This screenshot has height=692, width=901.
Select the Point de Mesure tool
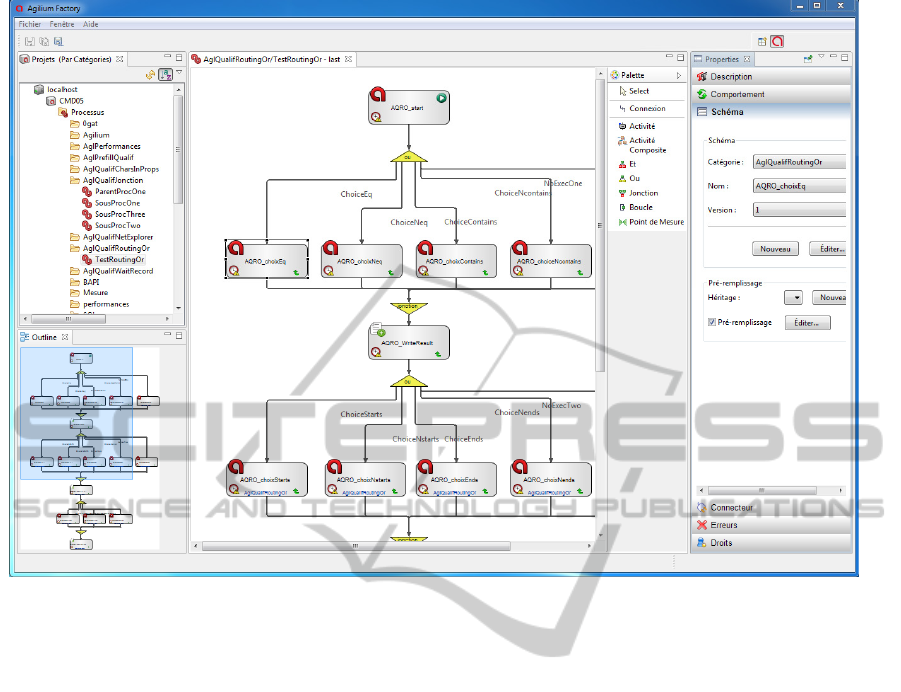[x=656, y=222]
